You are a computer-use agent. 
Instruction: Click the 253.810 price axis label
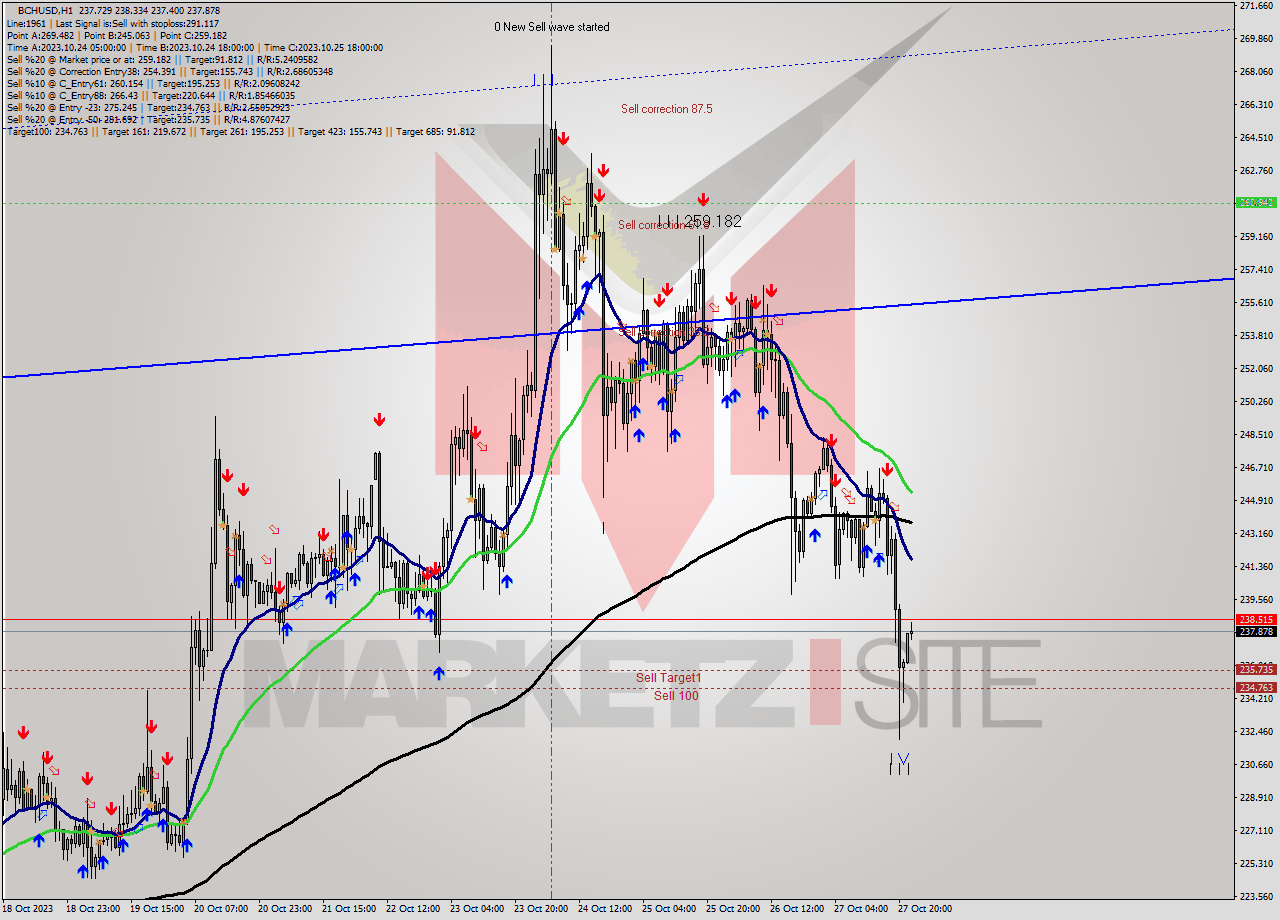(x=1255, y=335)
